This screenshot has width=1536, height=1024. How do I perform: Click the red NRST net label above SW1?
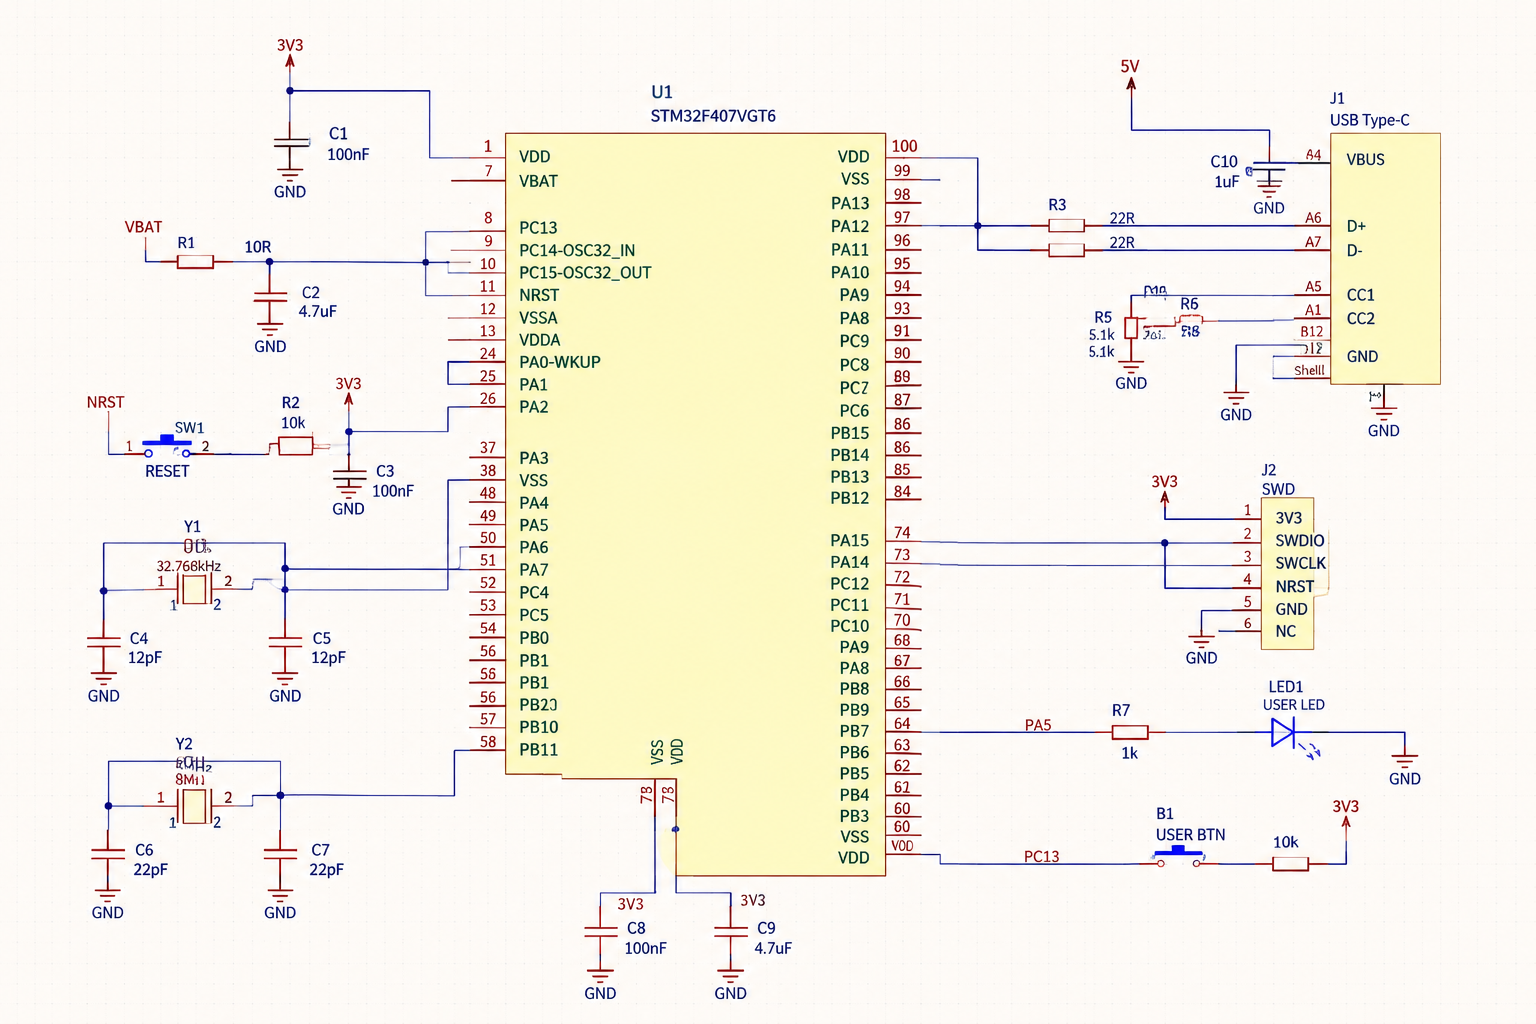(105, 402)
